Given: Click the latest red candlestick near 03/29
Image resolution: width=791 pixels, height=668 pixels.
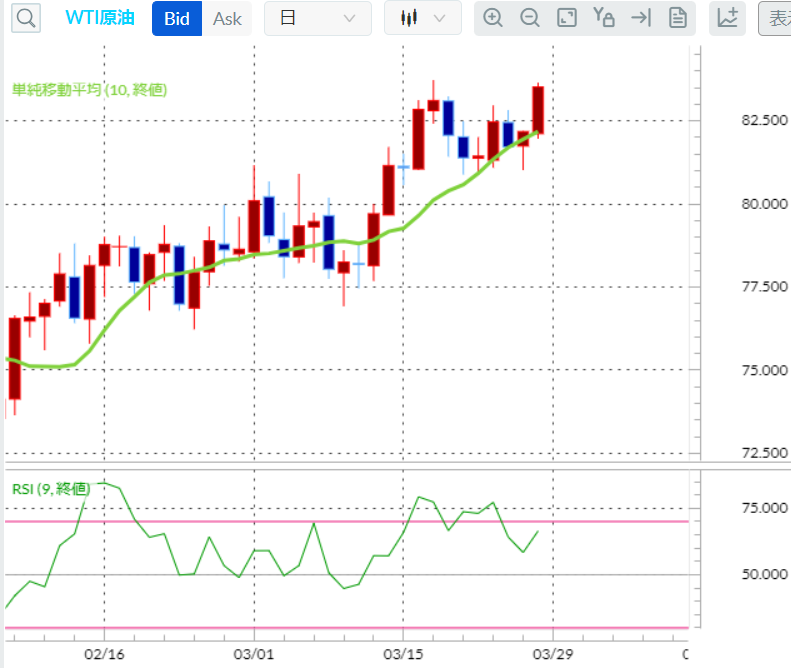Looking at the screenshot, I should (538, 110).
